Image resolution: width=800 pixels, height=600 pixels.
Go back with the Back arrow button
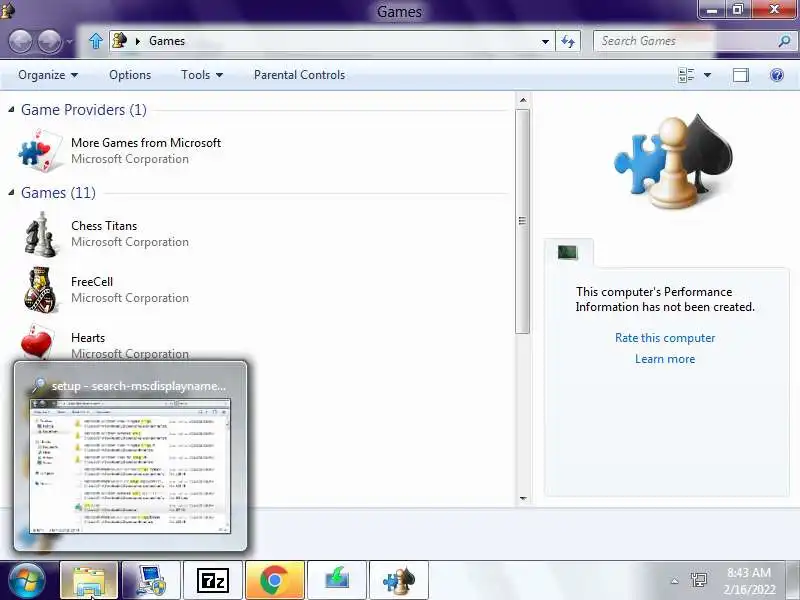[21, 41]
